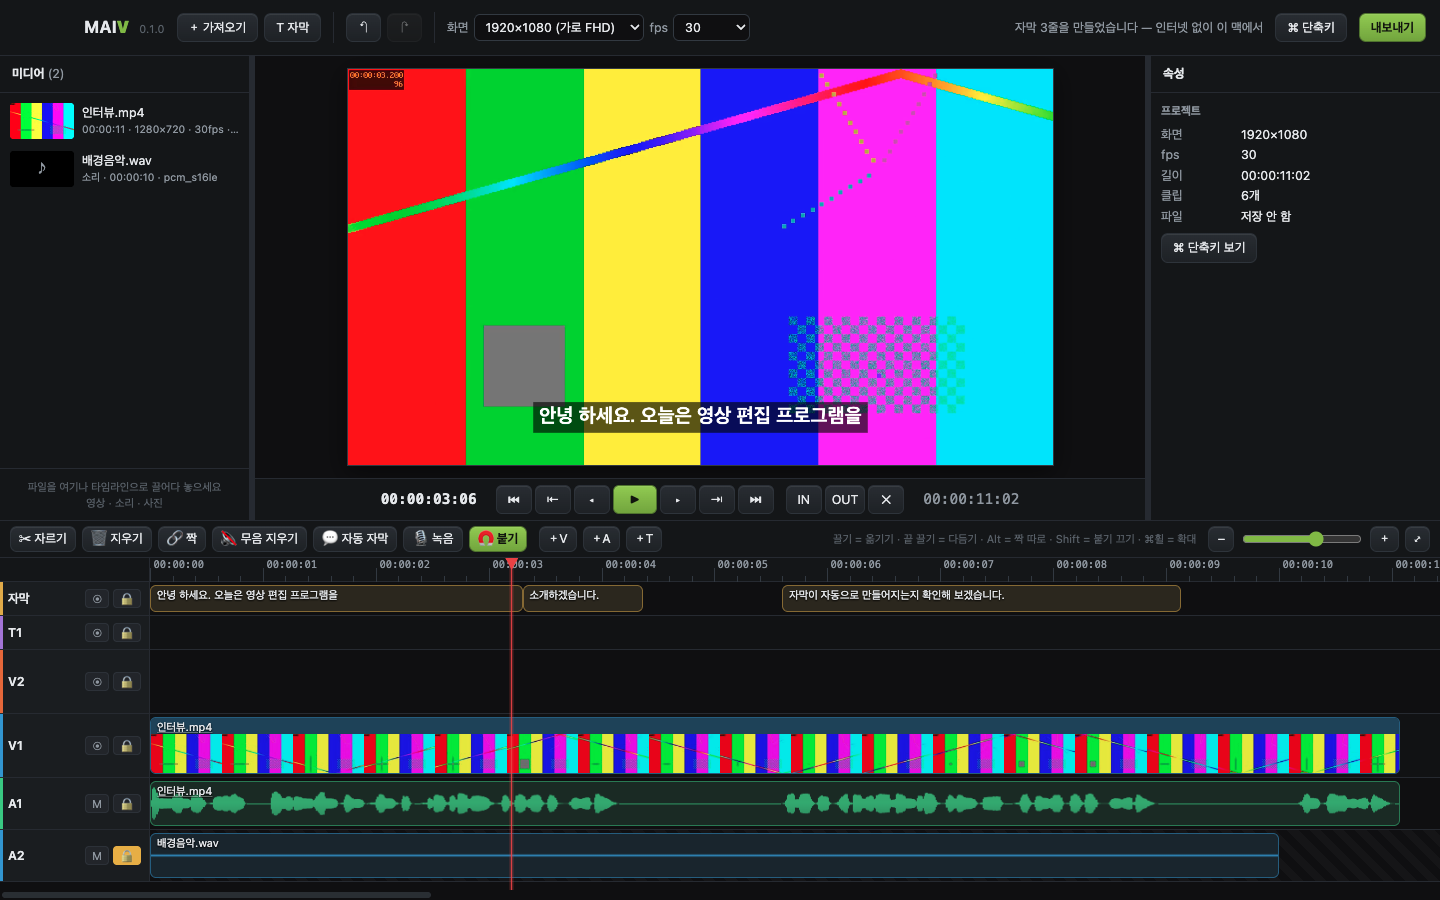
Task: Step forward one frame
Action: point(678,499)
